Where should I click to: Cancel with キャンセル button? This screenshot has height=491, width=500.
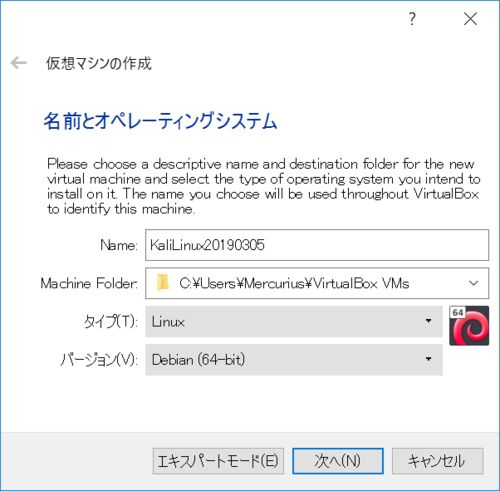click(x=437, y=461)
